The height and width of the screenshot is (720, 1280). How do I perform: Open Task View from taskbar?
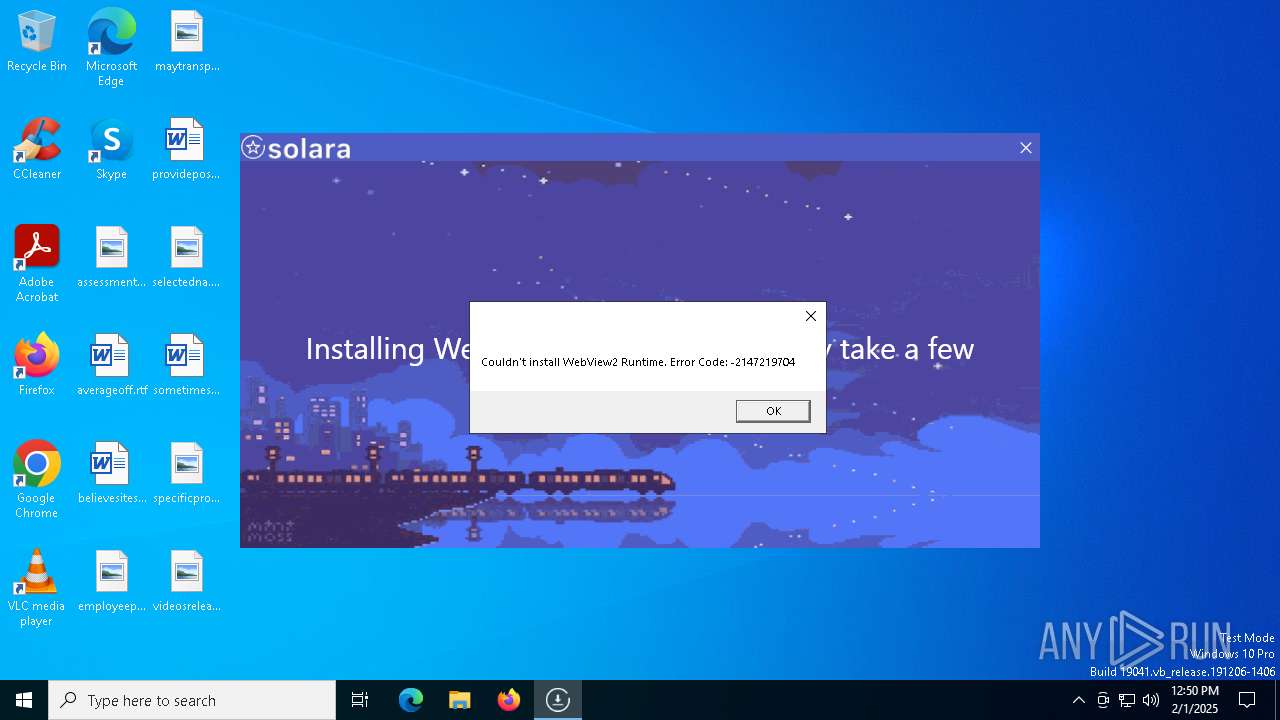[x=360, y=700]
